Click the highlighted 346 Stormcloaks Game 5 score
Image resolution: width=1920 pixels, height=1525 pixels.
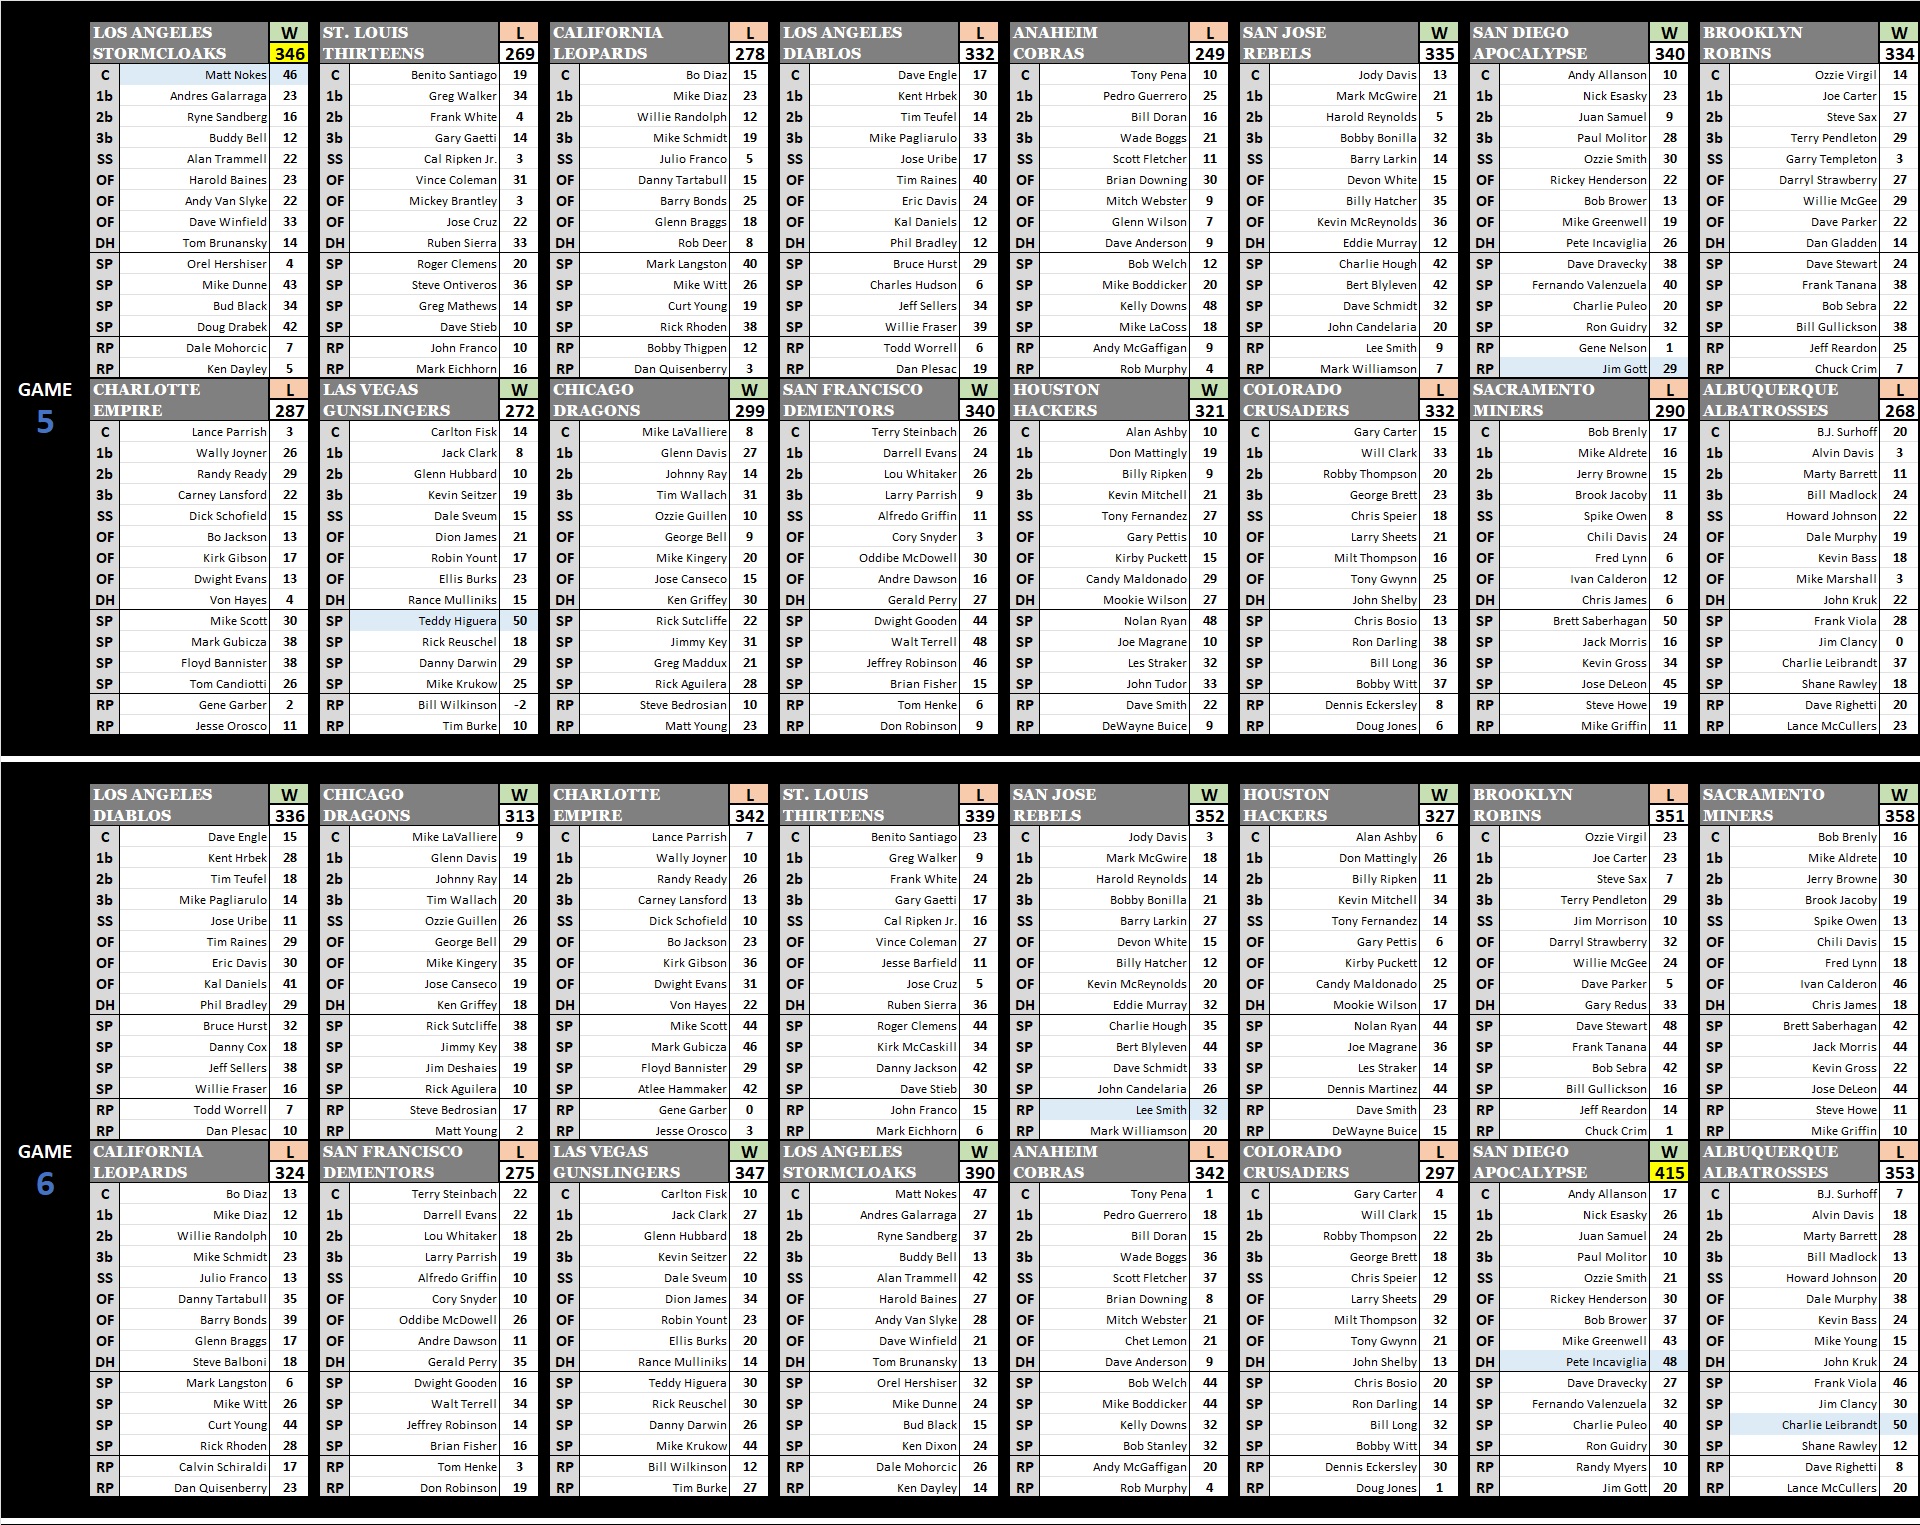[x=290, y=54]
